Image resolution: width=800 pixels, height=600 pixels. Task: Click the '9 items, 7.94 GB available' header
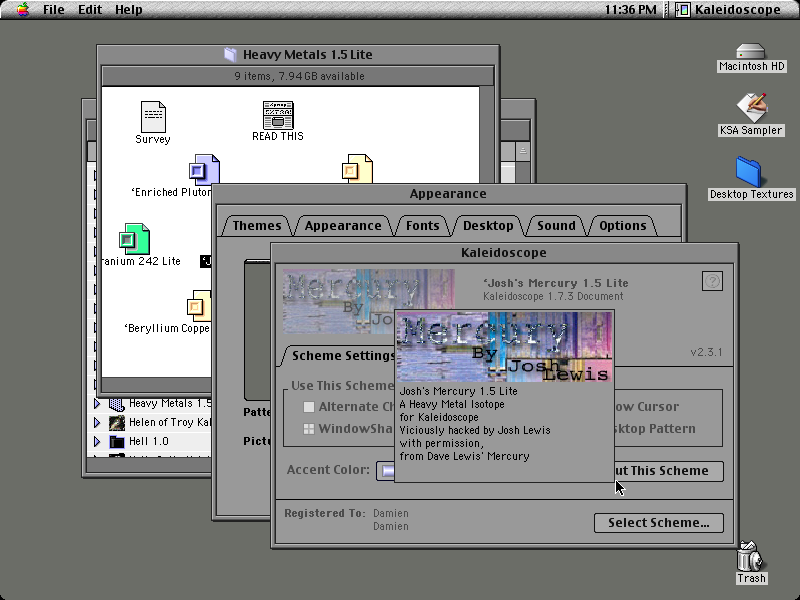pyautogui.click(x=299, y=76)
